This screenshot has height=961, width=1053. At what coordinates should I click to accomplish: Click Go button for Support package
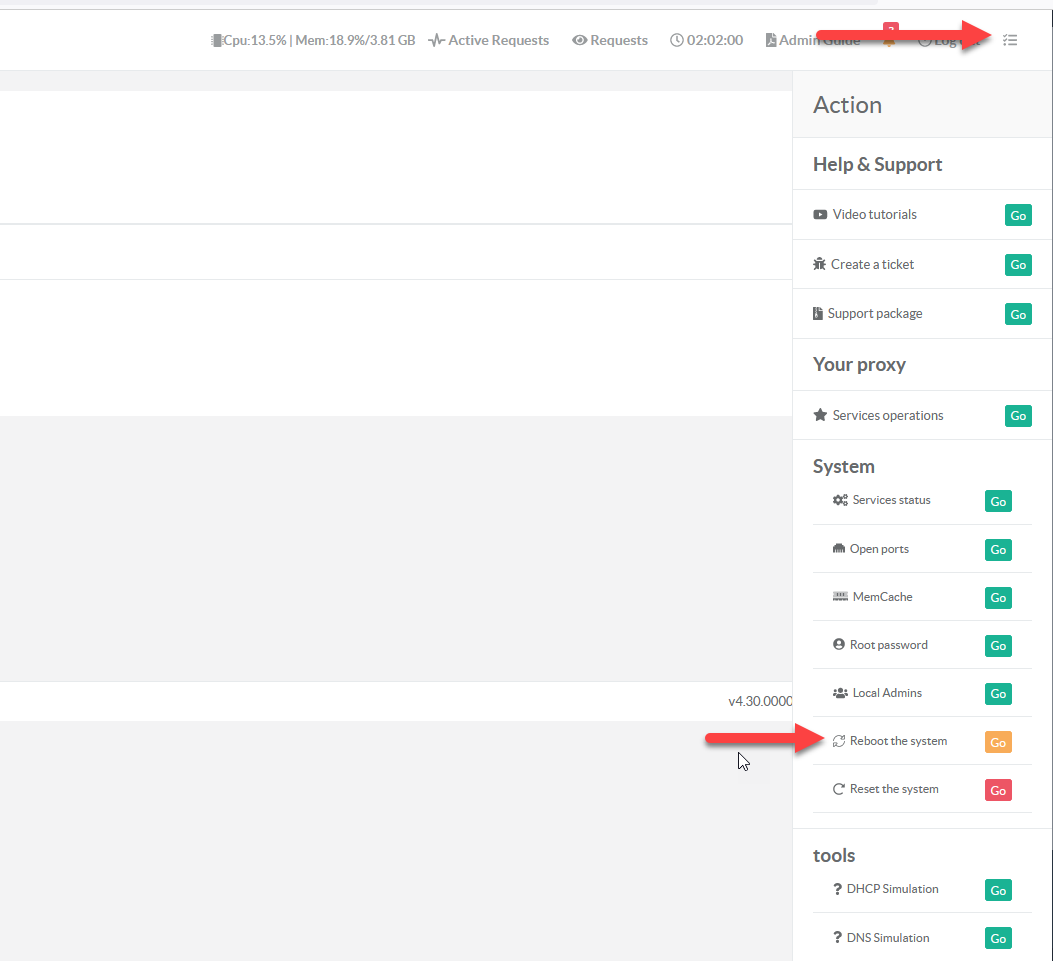pyautogui.click(x=1018, y=314)
